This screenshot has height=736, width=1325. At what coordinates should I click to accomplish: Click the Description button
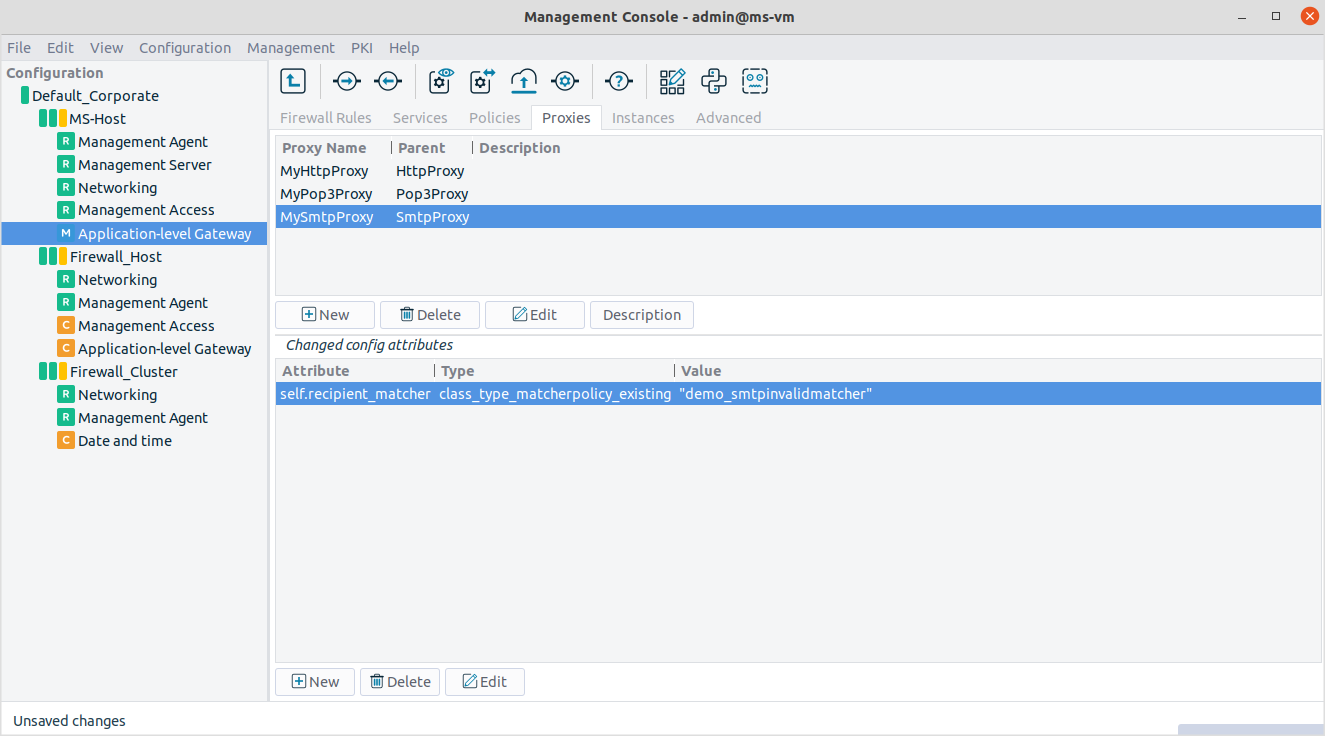[x=642, y=315]
